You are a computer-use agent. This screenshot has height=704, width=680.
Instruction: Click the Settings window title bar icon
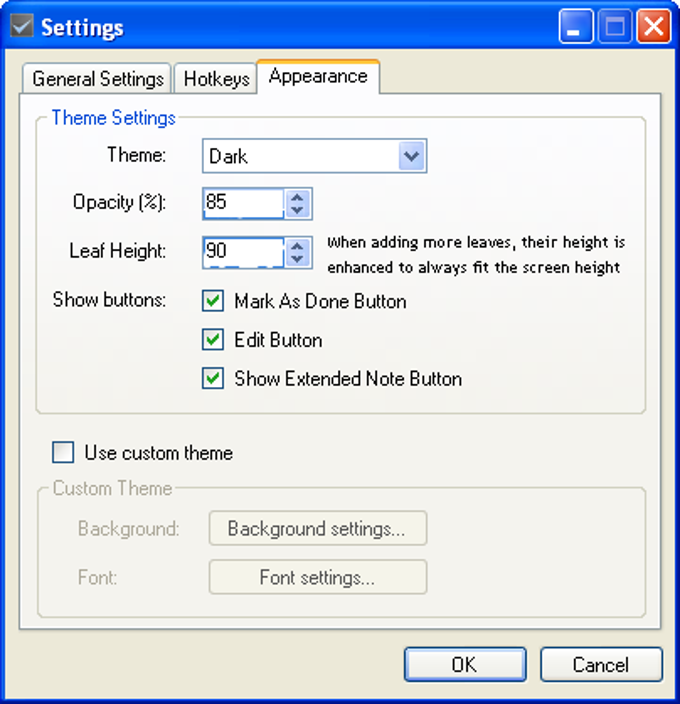pos(22,26)
